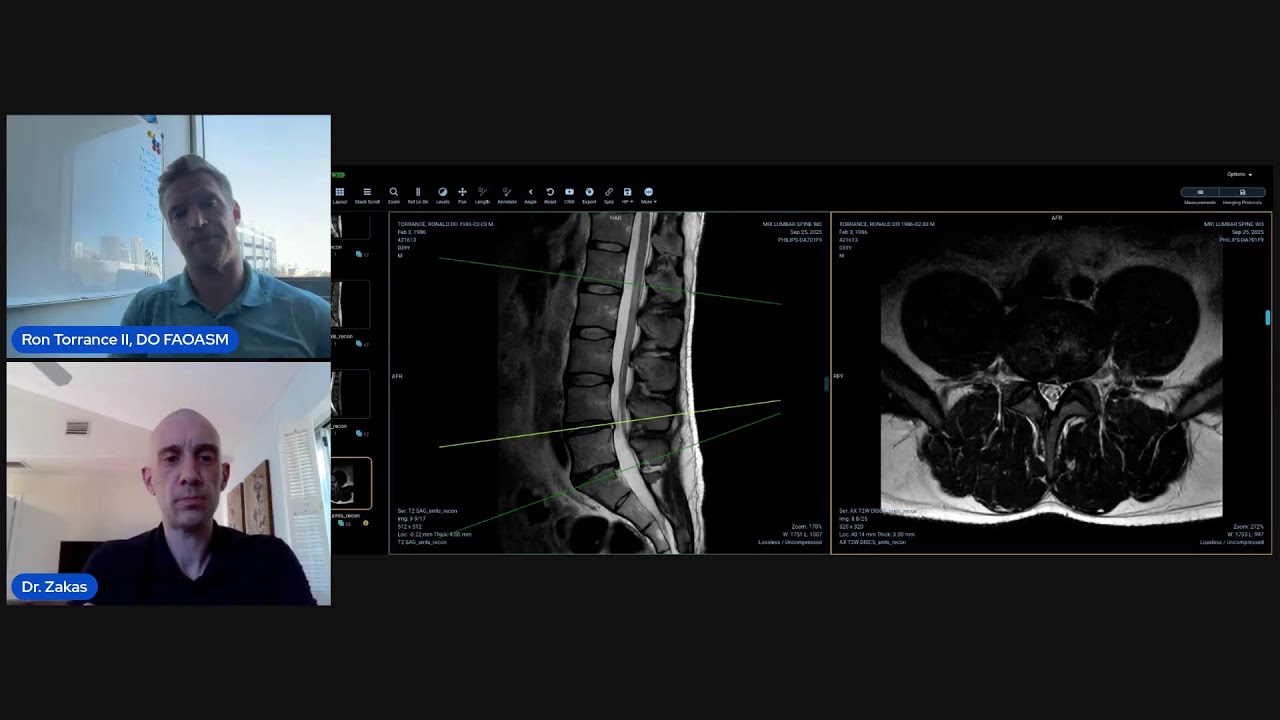This screenshot has width=1280, height=720.
Task: Click the Dr. Zakas name label
Action: click(x=54, y=587)
